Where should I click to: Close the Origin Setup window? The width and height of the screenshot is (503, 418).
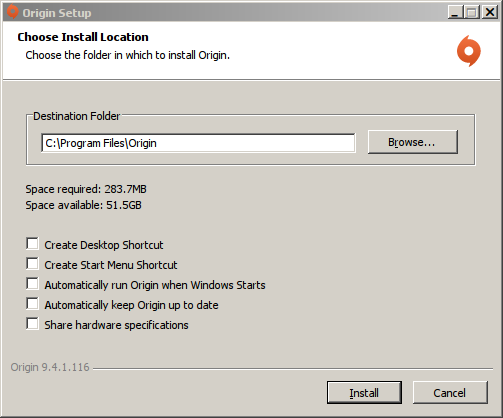(x=490, y=13)
